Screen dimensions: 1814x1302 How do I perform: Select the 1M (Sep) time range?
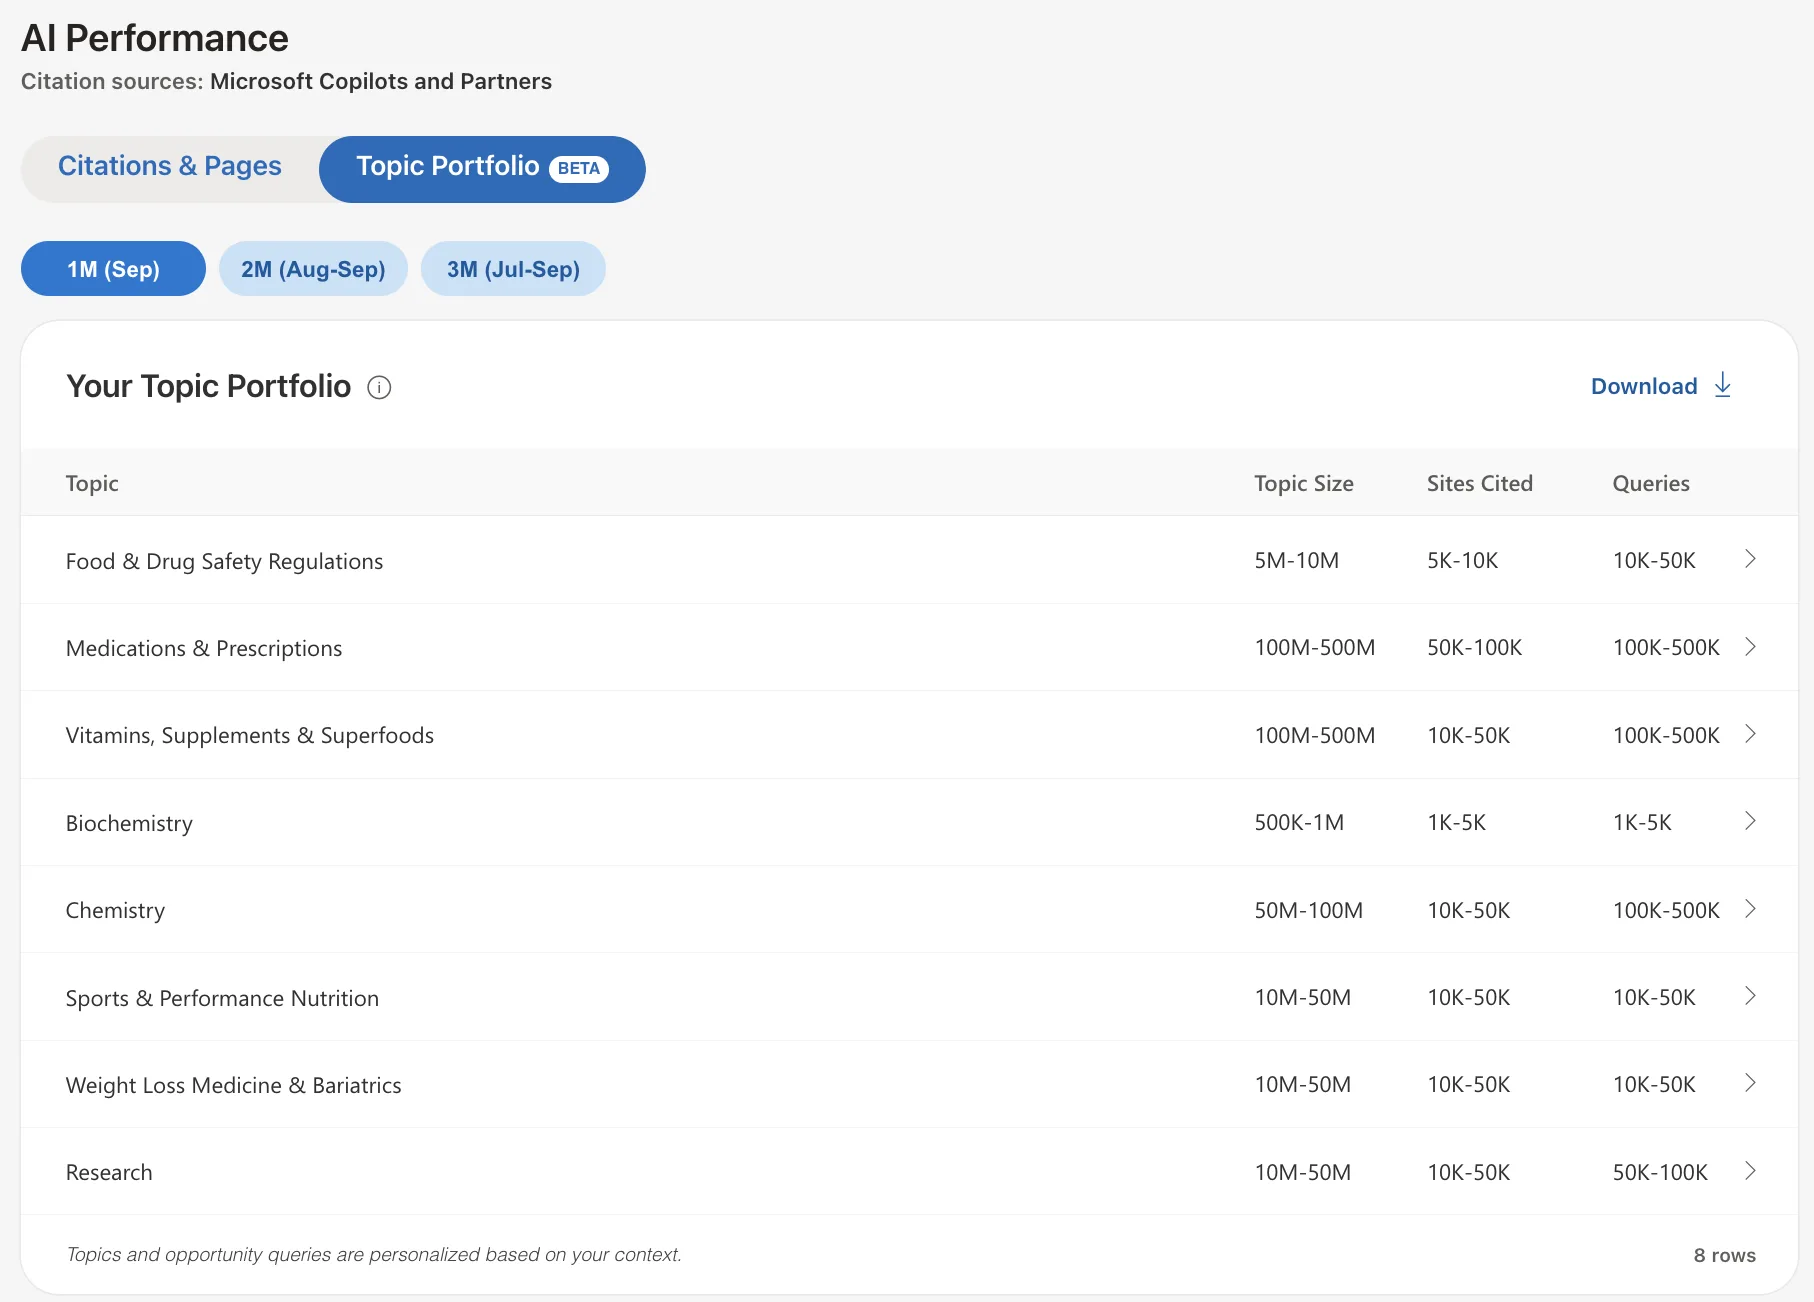point(113,269)
